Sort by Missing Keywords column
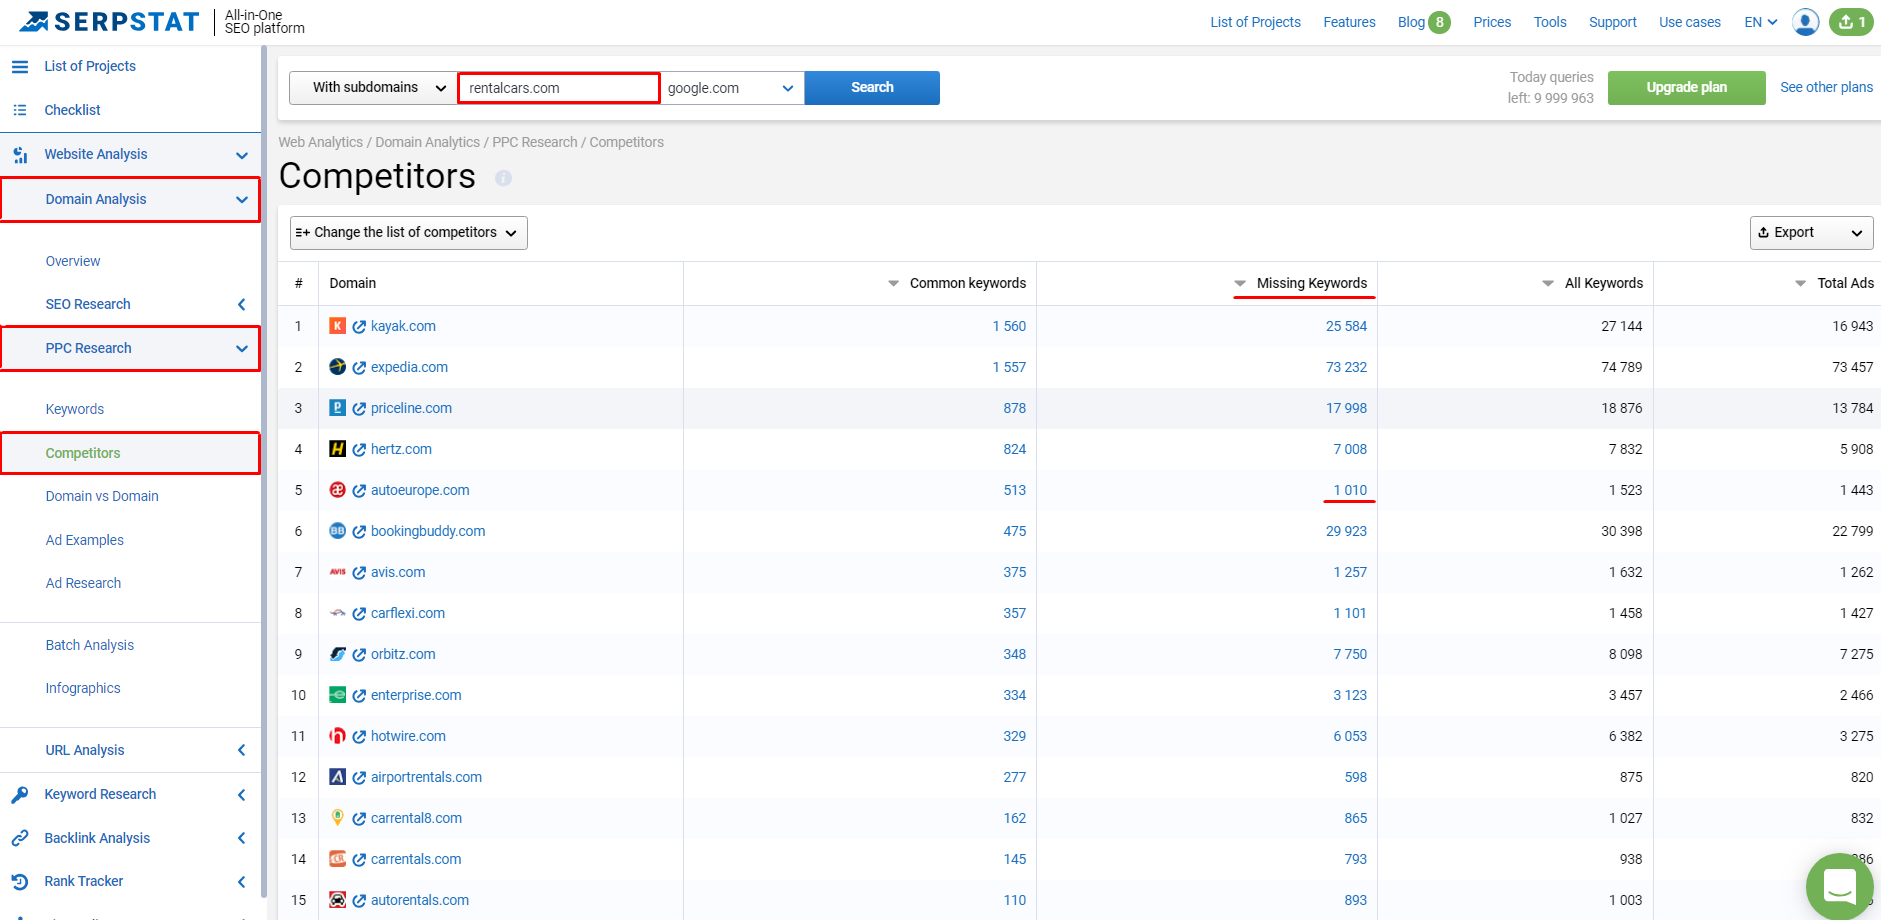The image size is (1881, 920). (x=1301, y=283)
